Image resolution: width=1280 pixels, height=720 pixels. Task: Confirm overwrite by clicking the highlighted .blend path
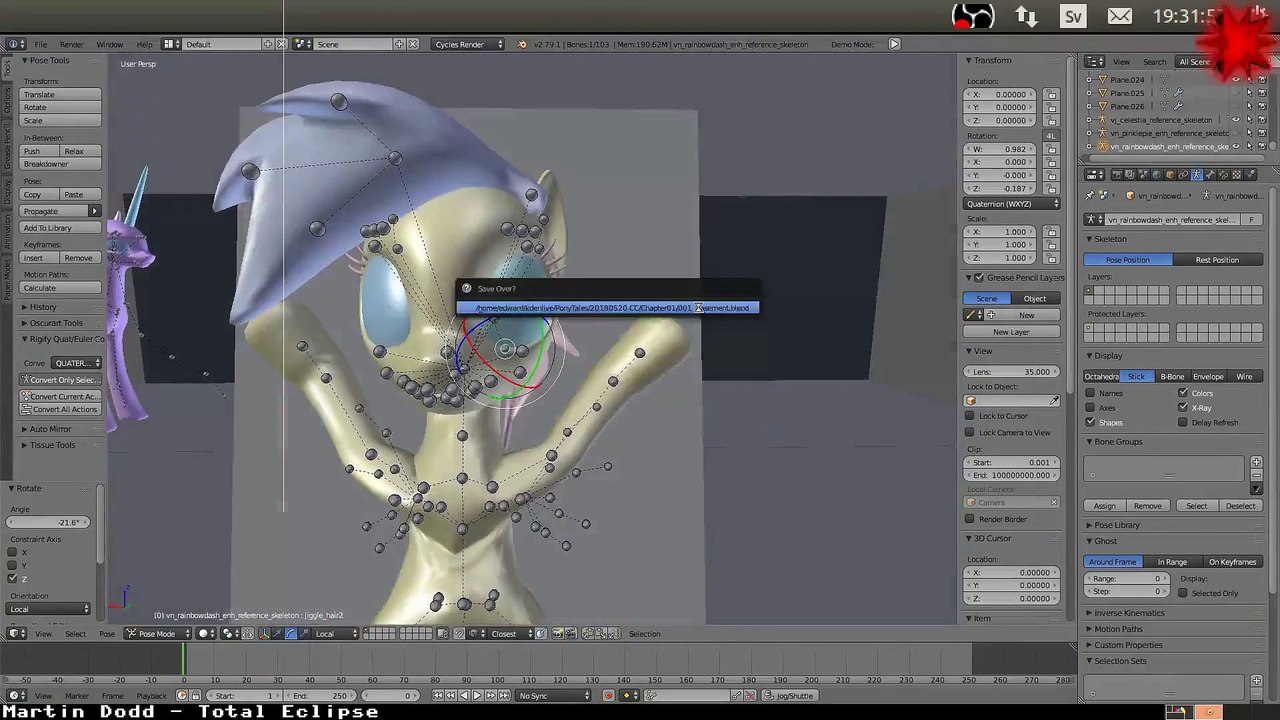(x=608, y=308)
